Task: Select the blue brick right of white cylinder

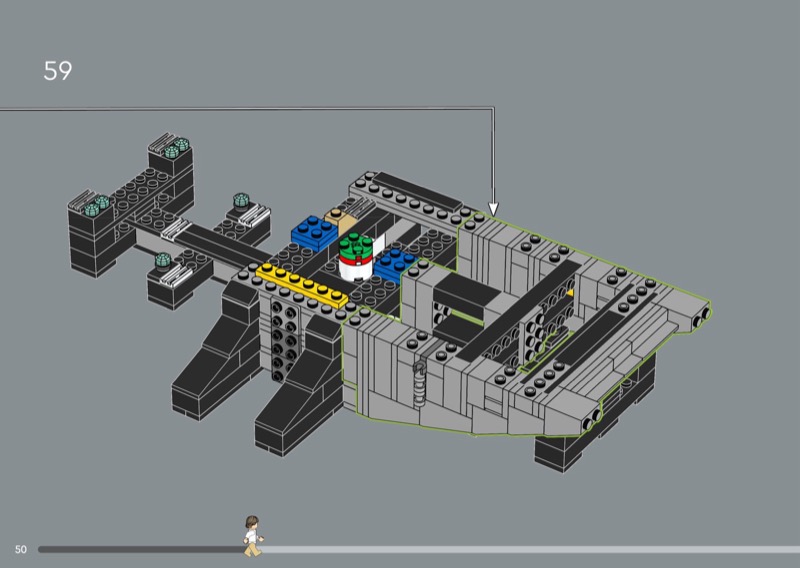Action: (394, 262)
